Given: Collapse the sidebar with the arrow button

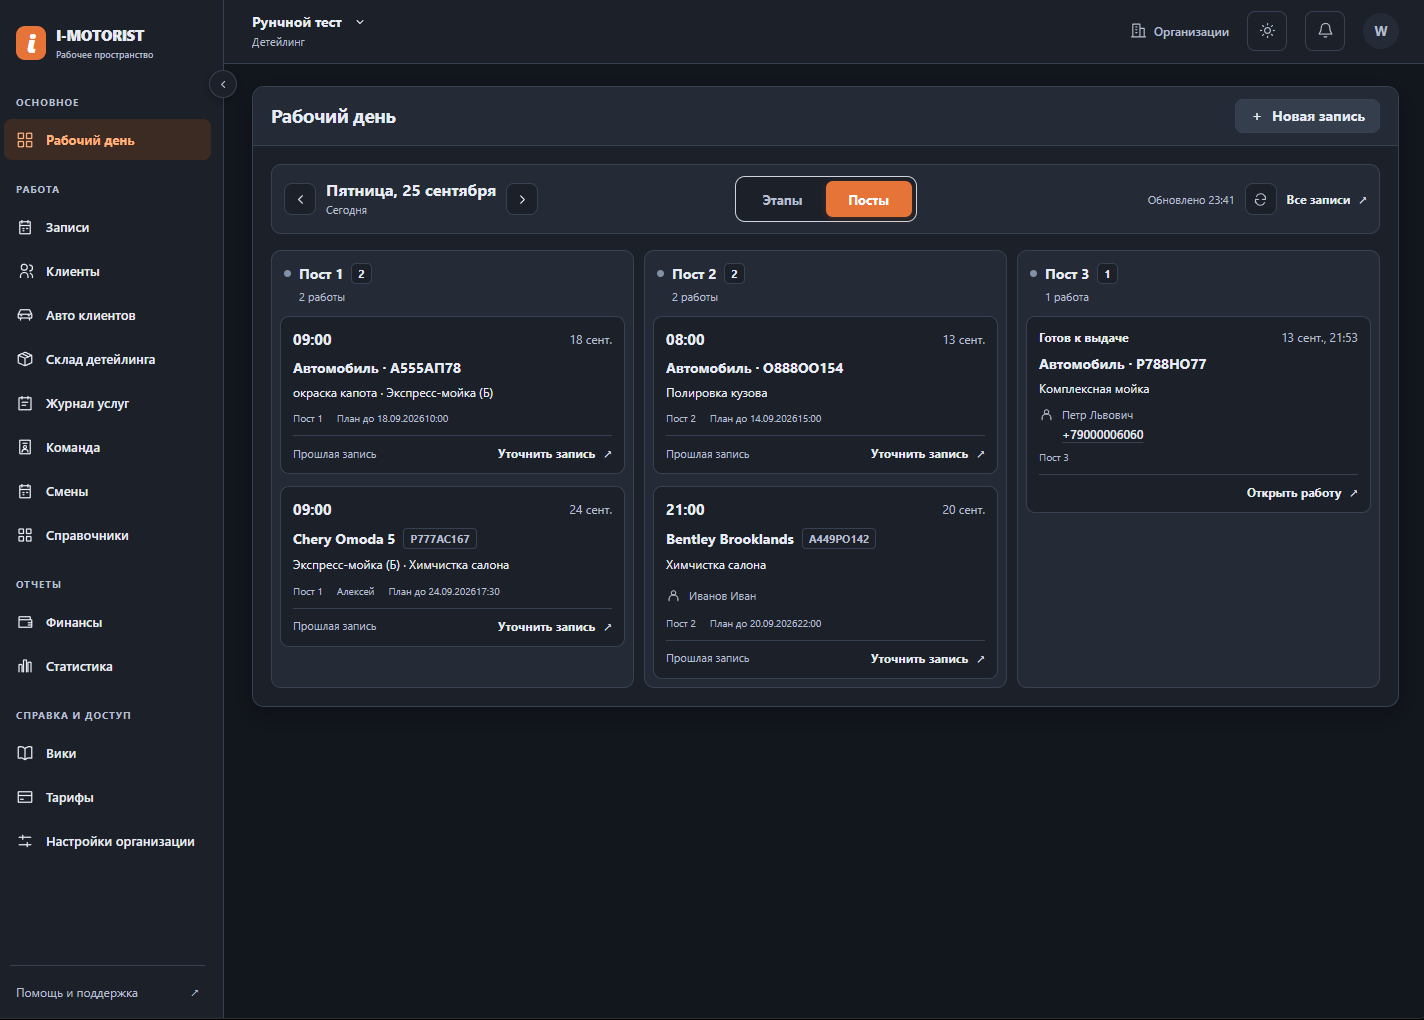Looking at the screenshot, I should [x=223, y=85].
